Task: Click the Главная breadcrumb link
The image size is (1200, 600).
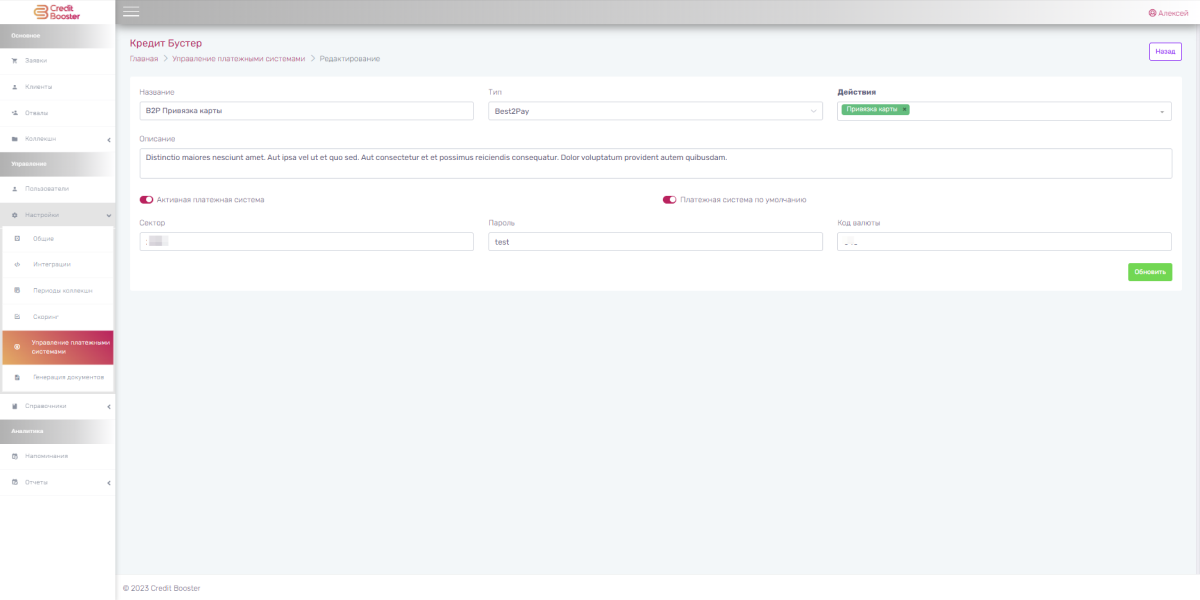Action: 144,59
